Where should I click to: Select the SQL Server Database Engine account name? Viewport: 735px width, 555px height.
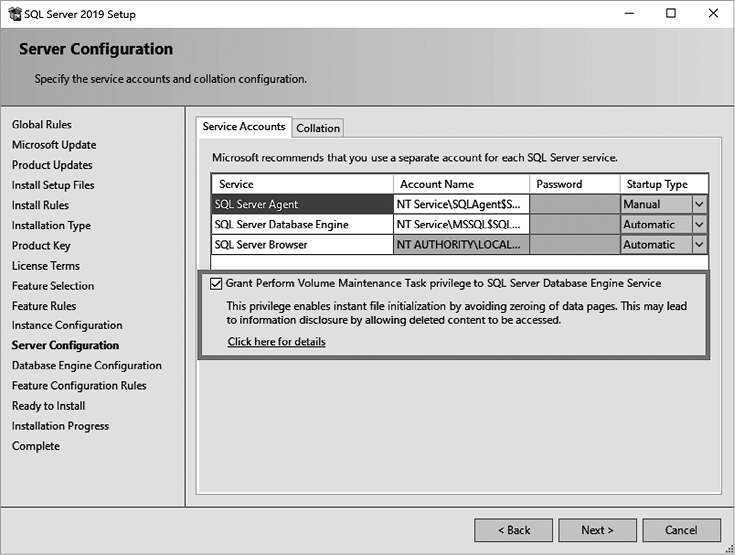[x=459, y=225]
